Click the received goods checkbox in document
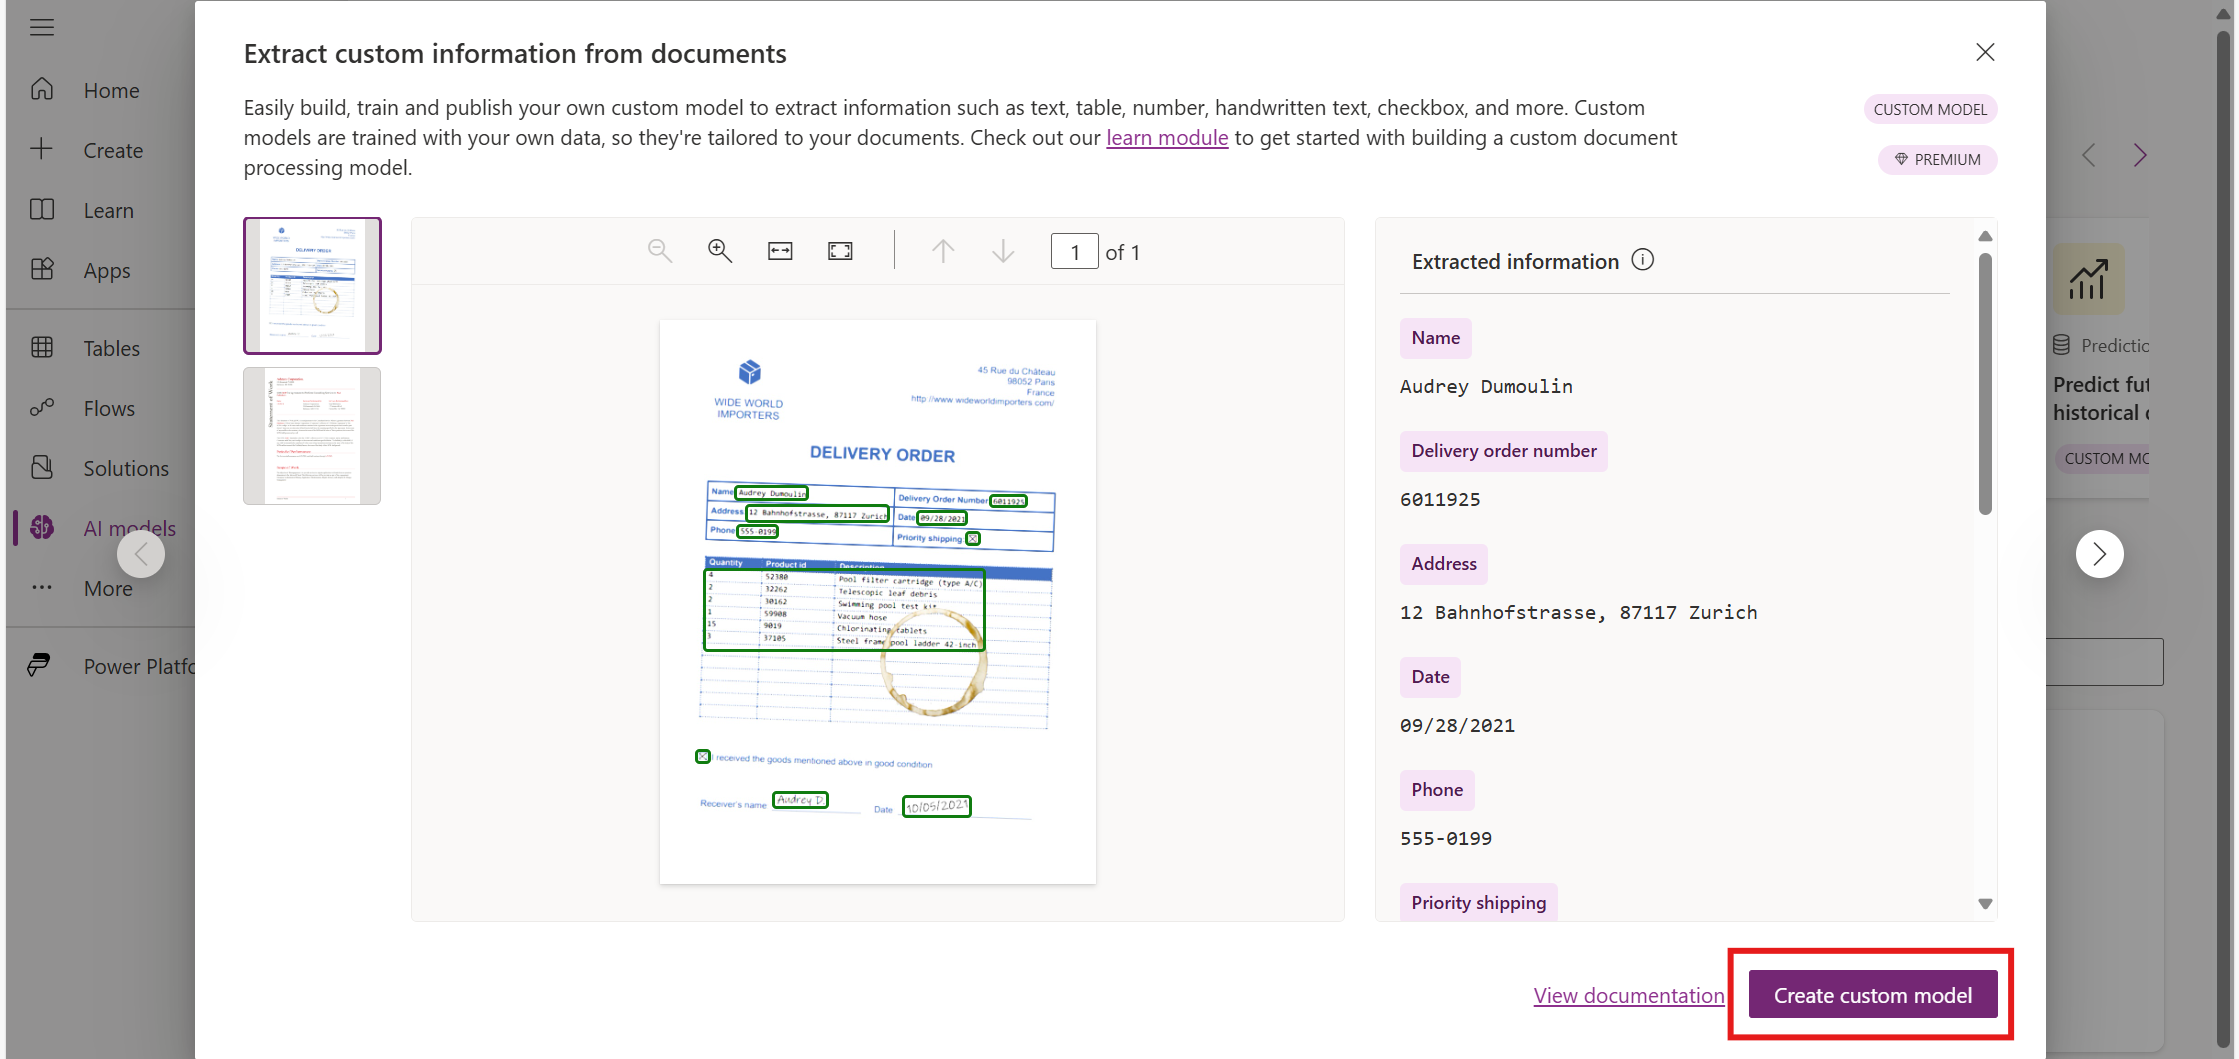2239x1059 pixels. 703,757
